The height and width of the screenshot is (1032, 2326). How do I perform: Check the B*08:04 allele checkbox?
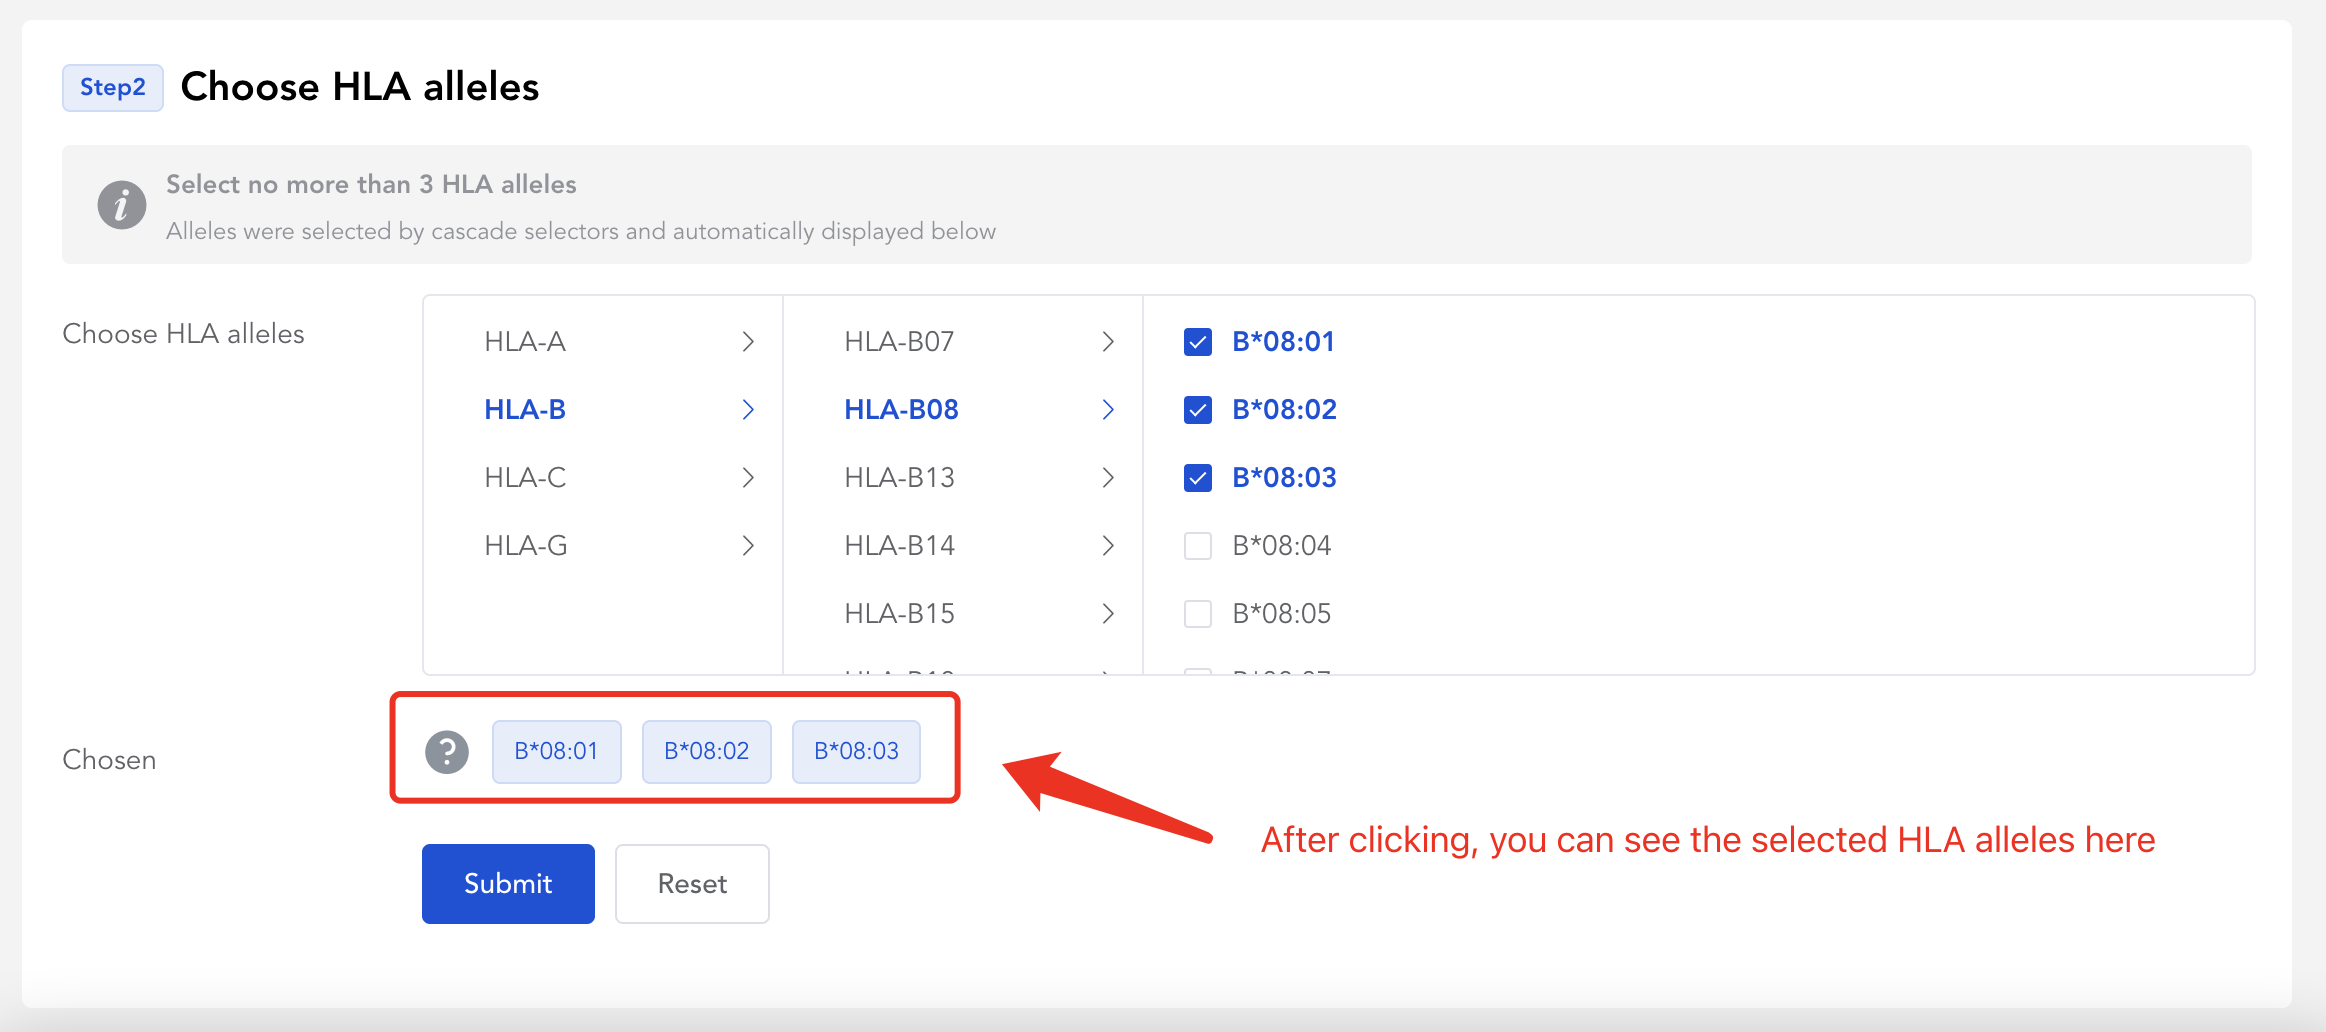pos(1198,546)
